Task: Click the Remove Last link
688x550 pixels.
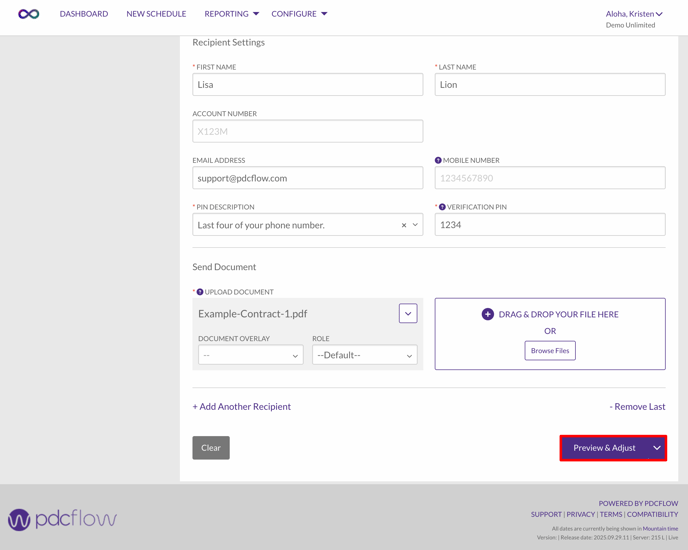Action: click(637, 407)
